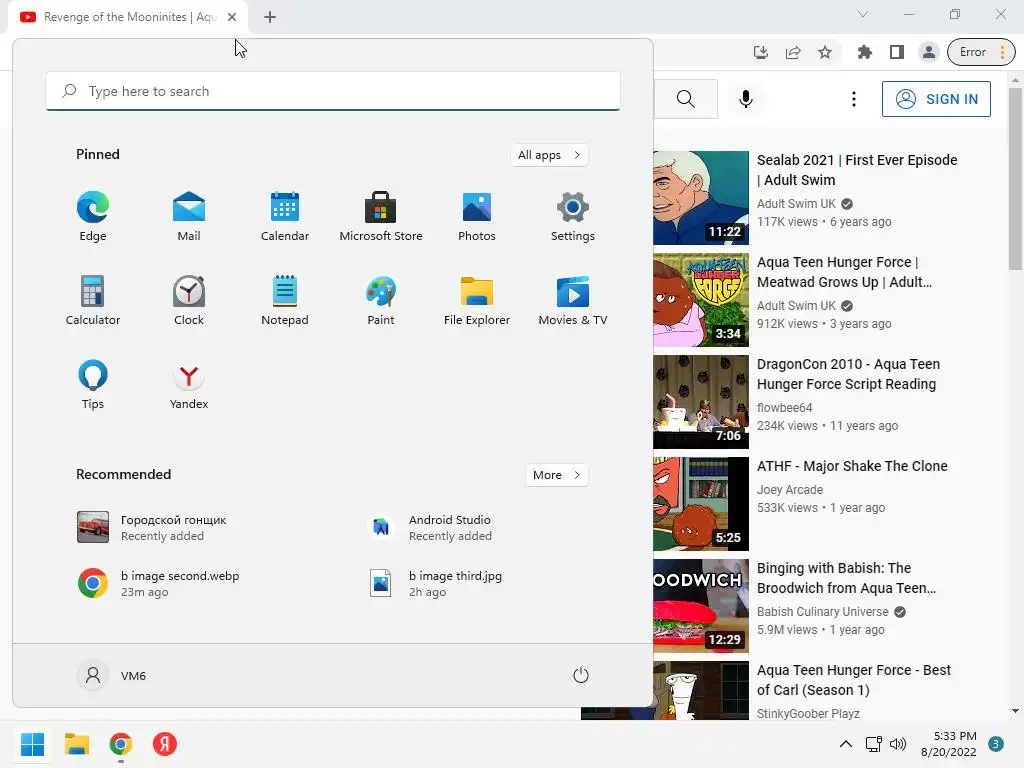Bookmark this page with star icon

(825, 52)
